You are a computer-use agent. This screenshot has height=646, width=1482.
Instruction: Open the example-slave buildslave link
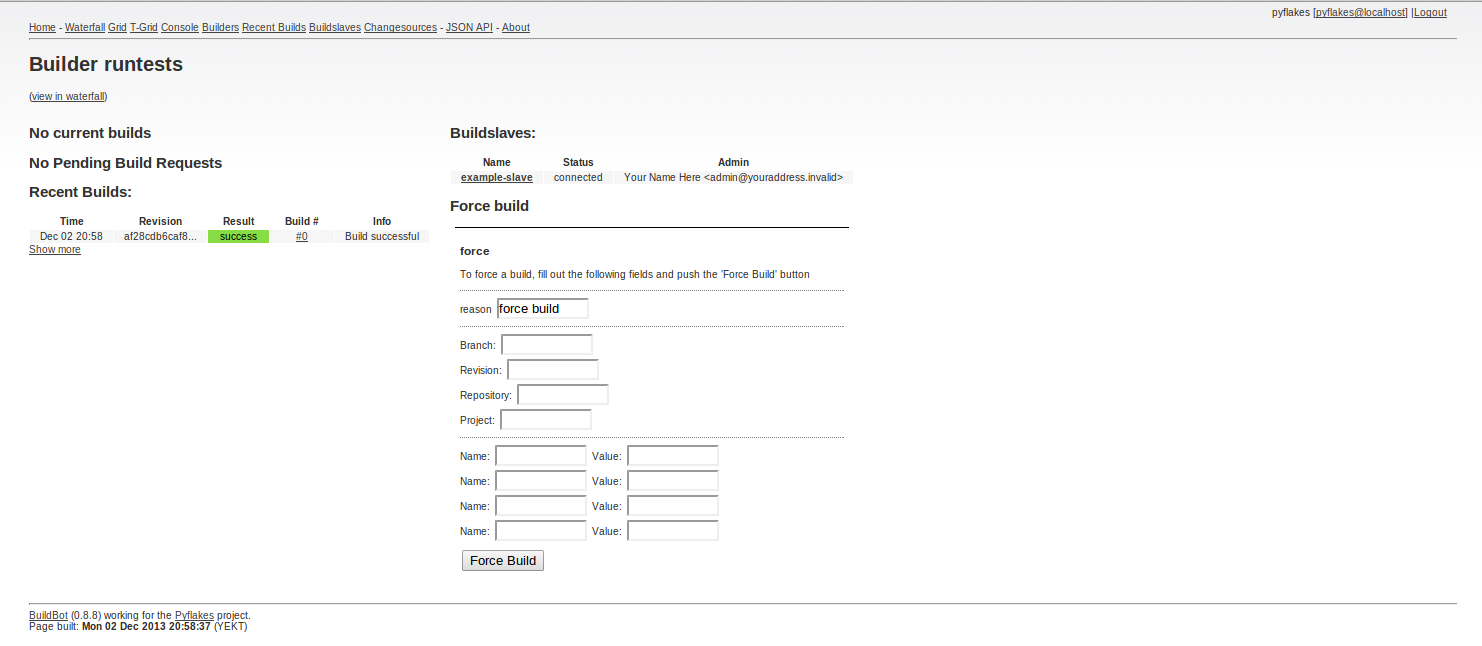coord(497,178)
